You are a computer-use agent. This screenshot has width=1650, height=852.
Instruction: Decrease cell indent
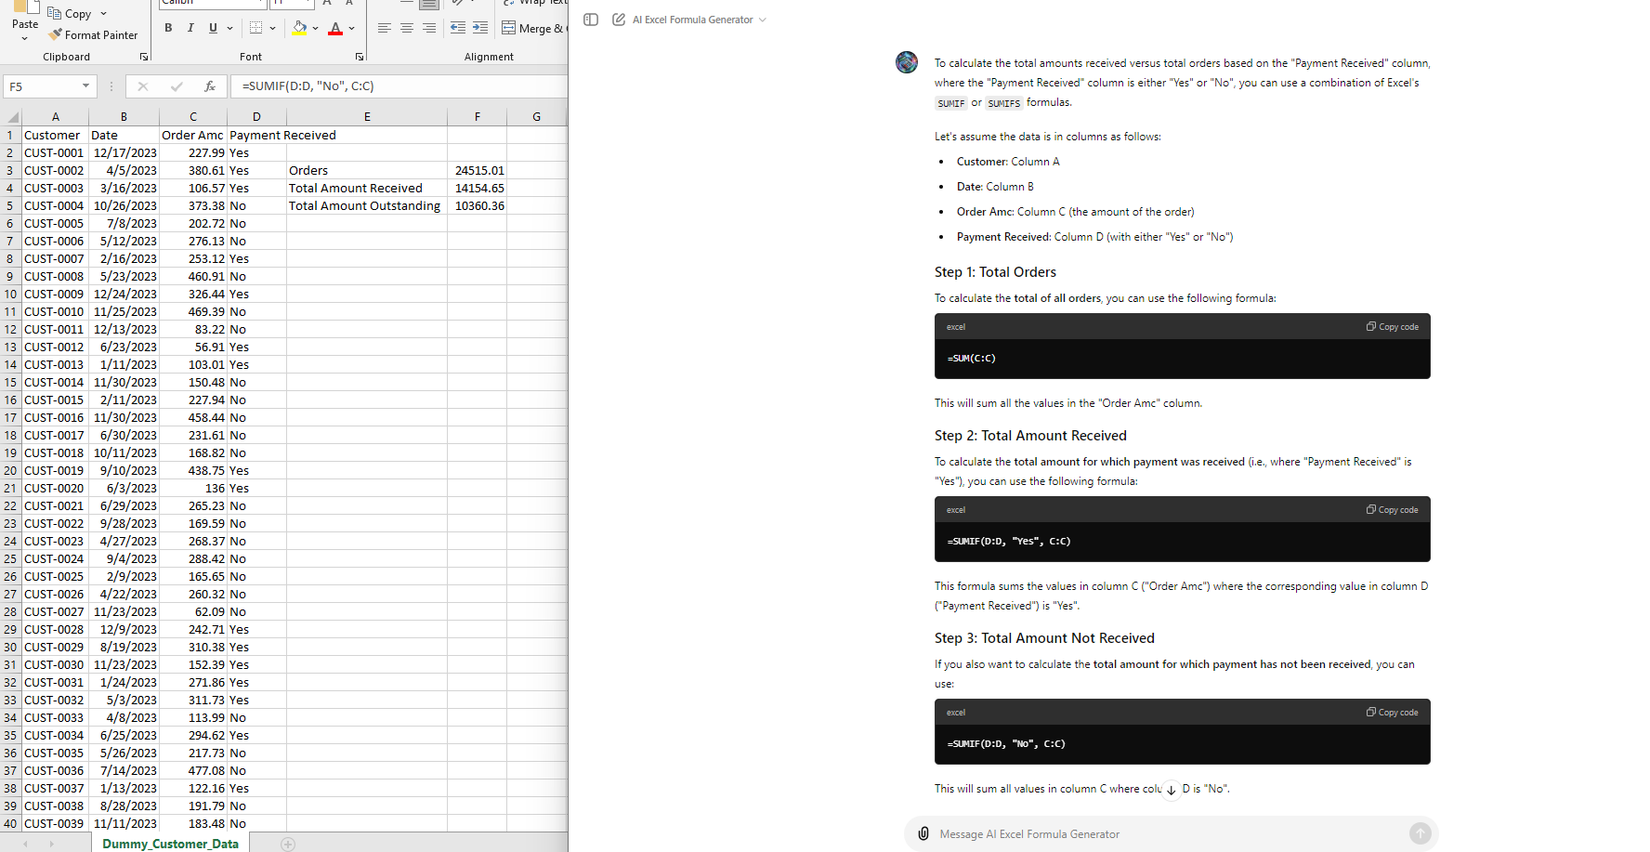(x=457, y=28)
